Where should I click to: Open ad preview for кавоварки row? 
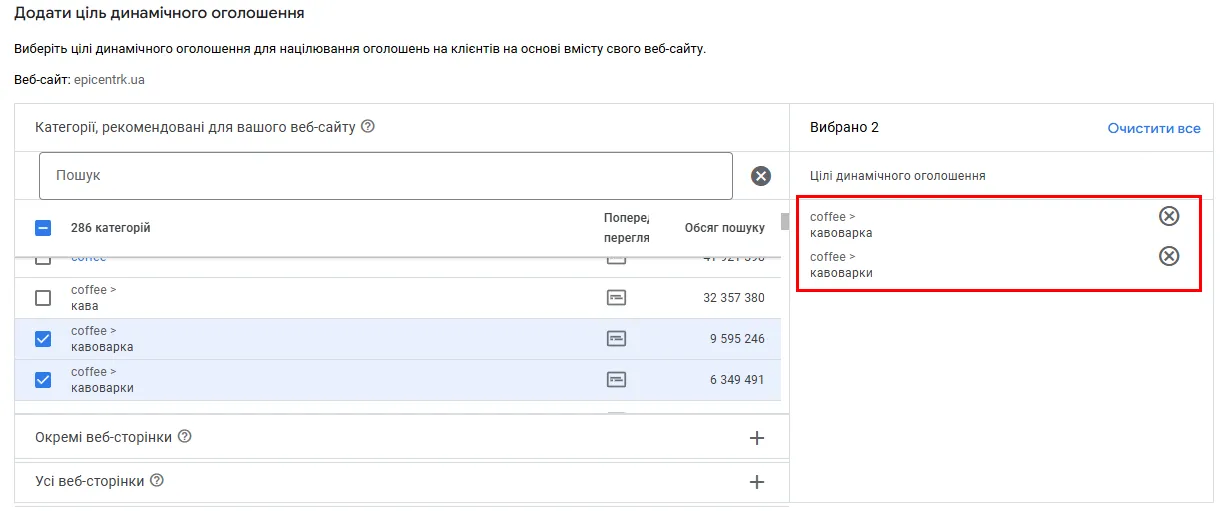coord(617,380)
